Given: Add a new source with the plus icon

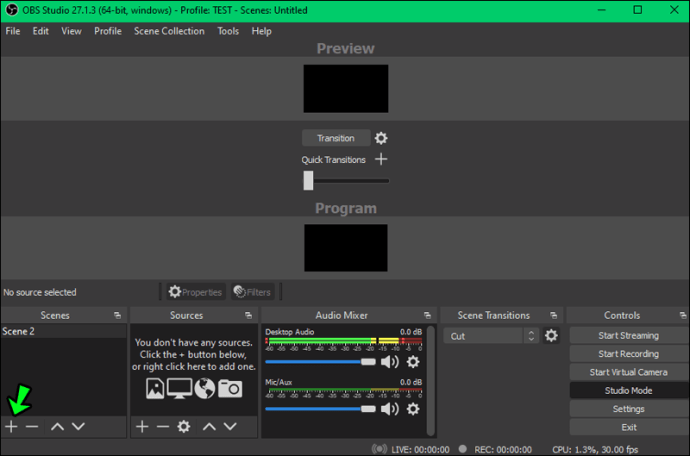Looking at the screenshot, I should (142, 426).
